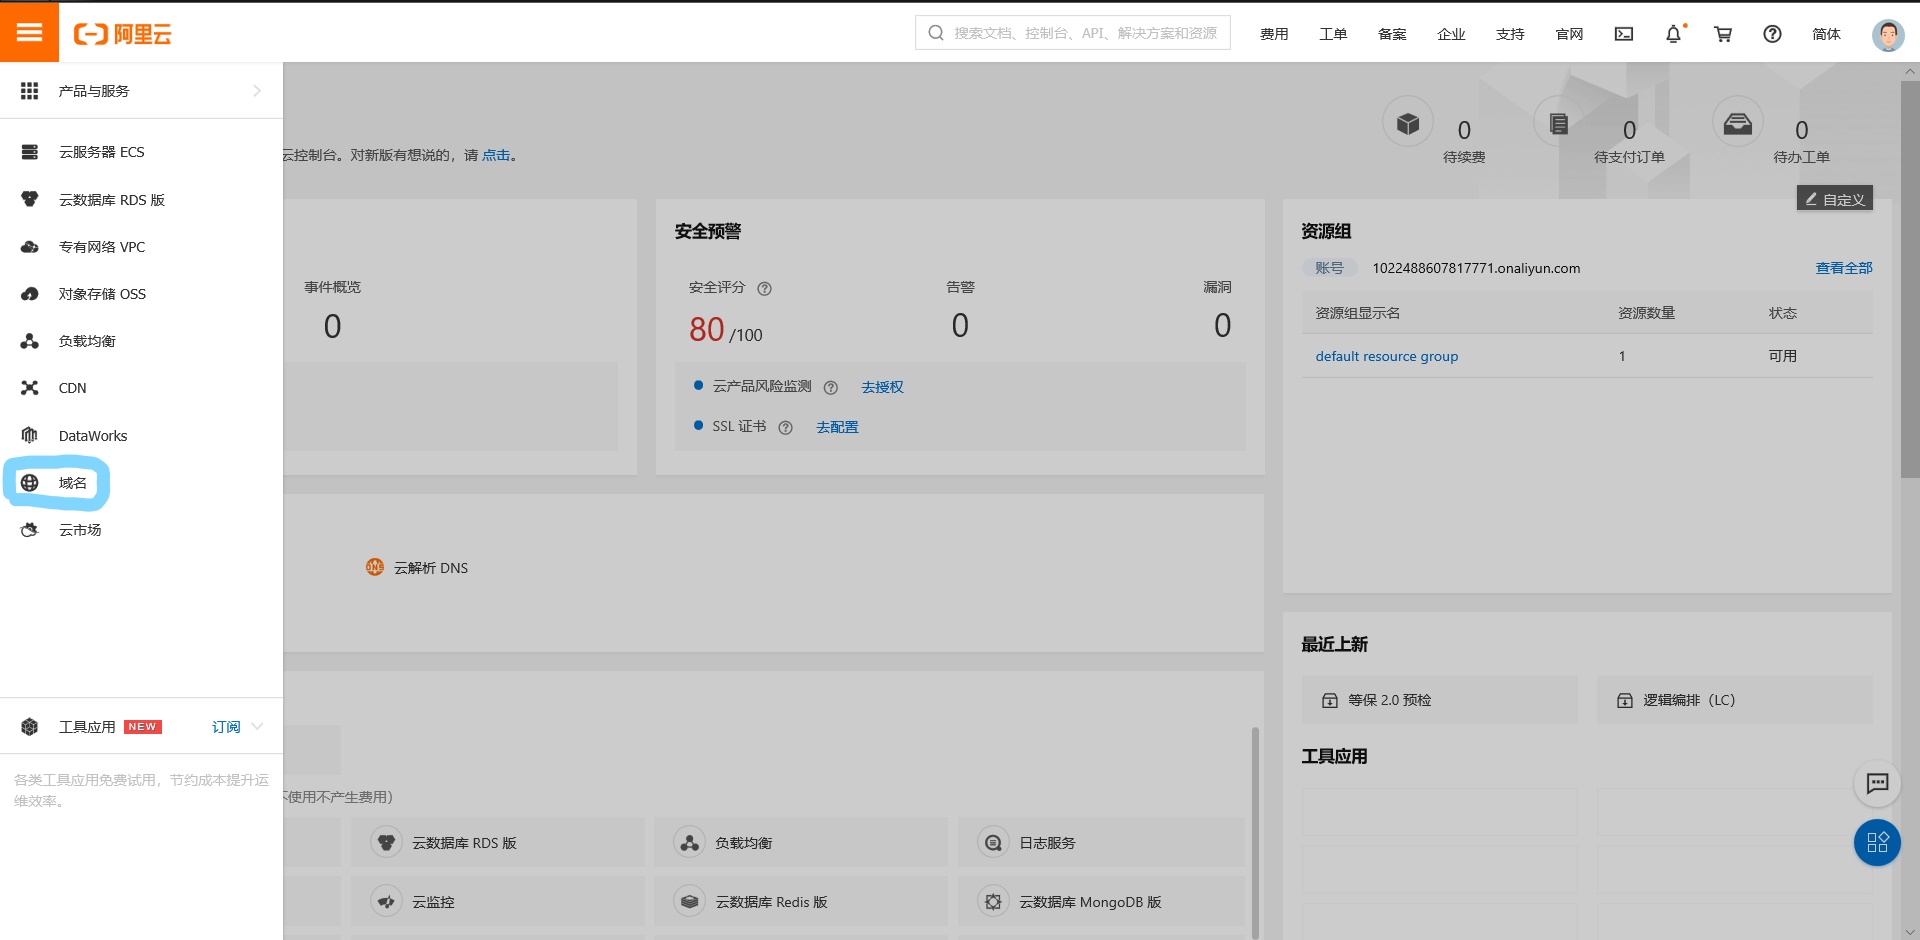1920x940 pixels.
Task: Select the account 账号 tag
Action: (1329, 268)
